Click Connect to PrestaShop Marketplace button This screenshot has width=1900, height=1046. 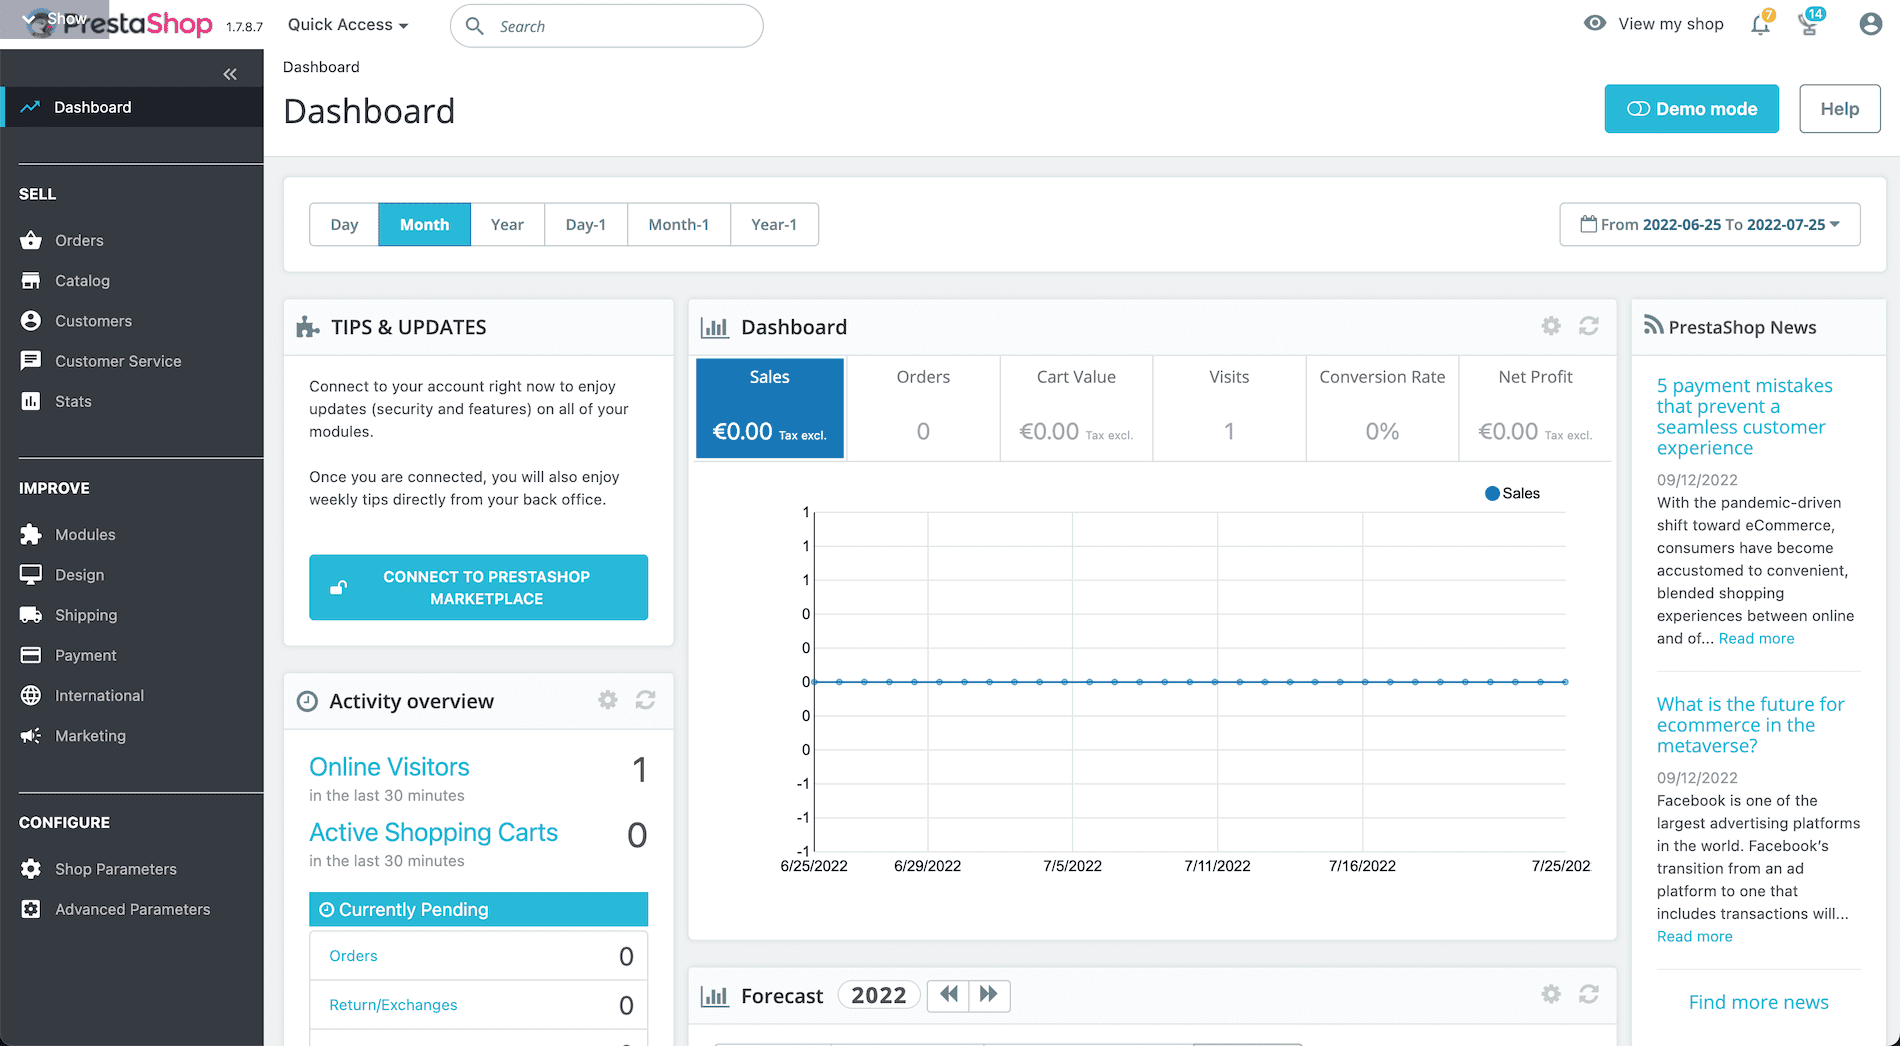coord(478,587)
